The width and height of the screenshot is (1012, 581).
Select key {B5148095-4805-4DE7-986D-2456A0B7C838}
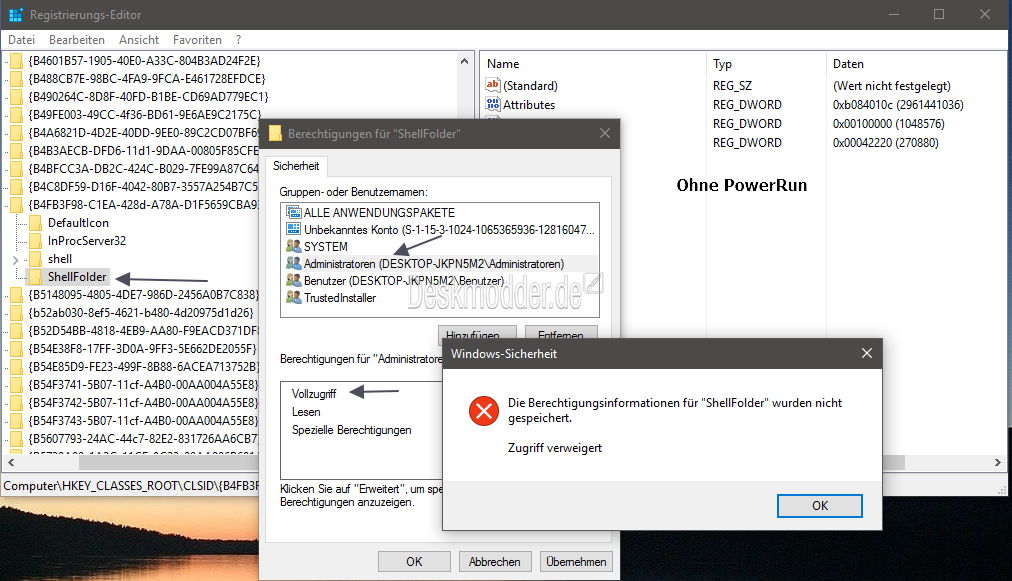click(143, 294)
